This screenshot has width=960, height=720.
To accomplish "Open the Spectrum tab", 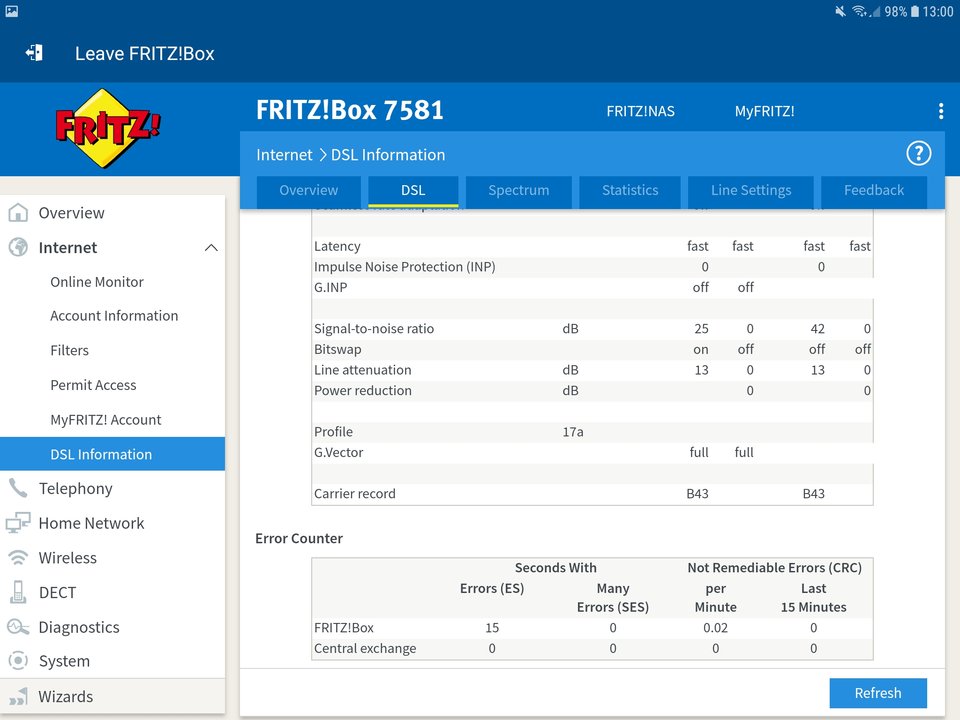I will pos(519,190).
